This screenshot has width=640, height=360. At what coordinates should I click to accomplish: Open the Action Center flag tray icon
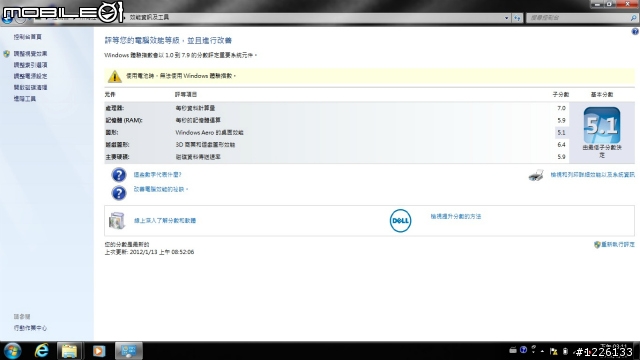click(553, 351)
